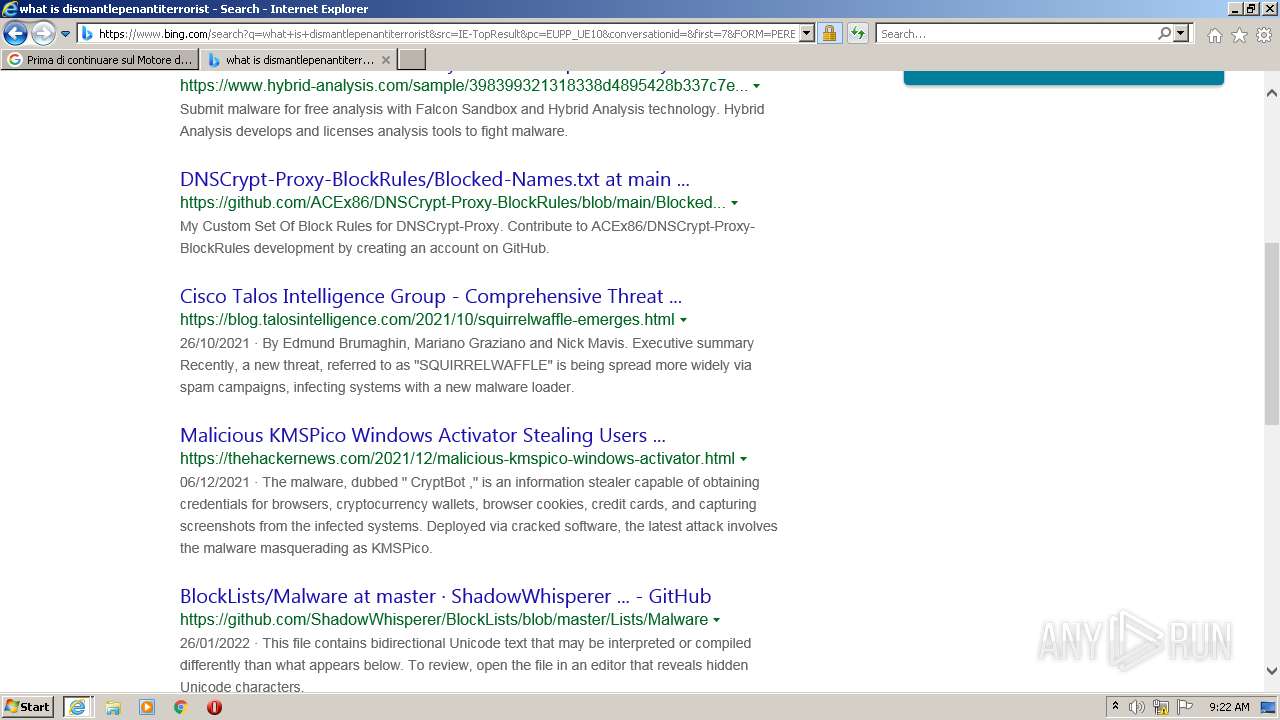This screenshot has width=1280, height=720.
Task: Click the thehackernews.com green URL
Action: tap(457, 458)
